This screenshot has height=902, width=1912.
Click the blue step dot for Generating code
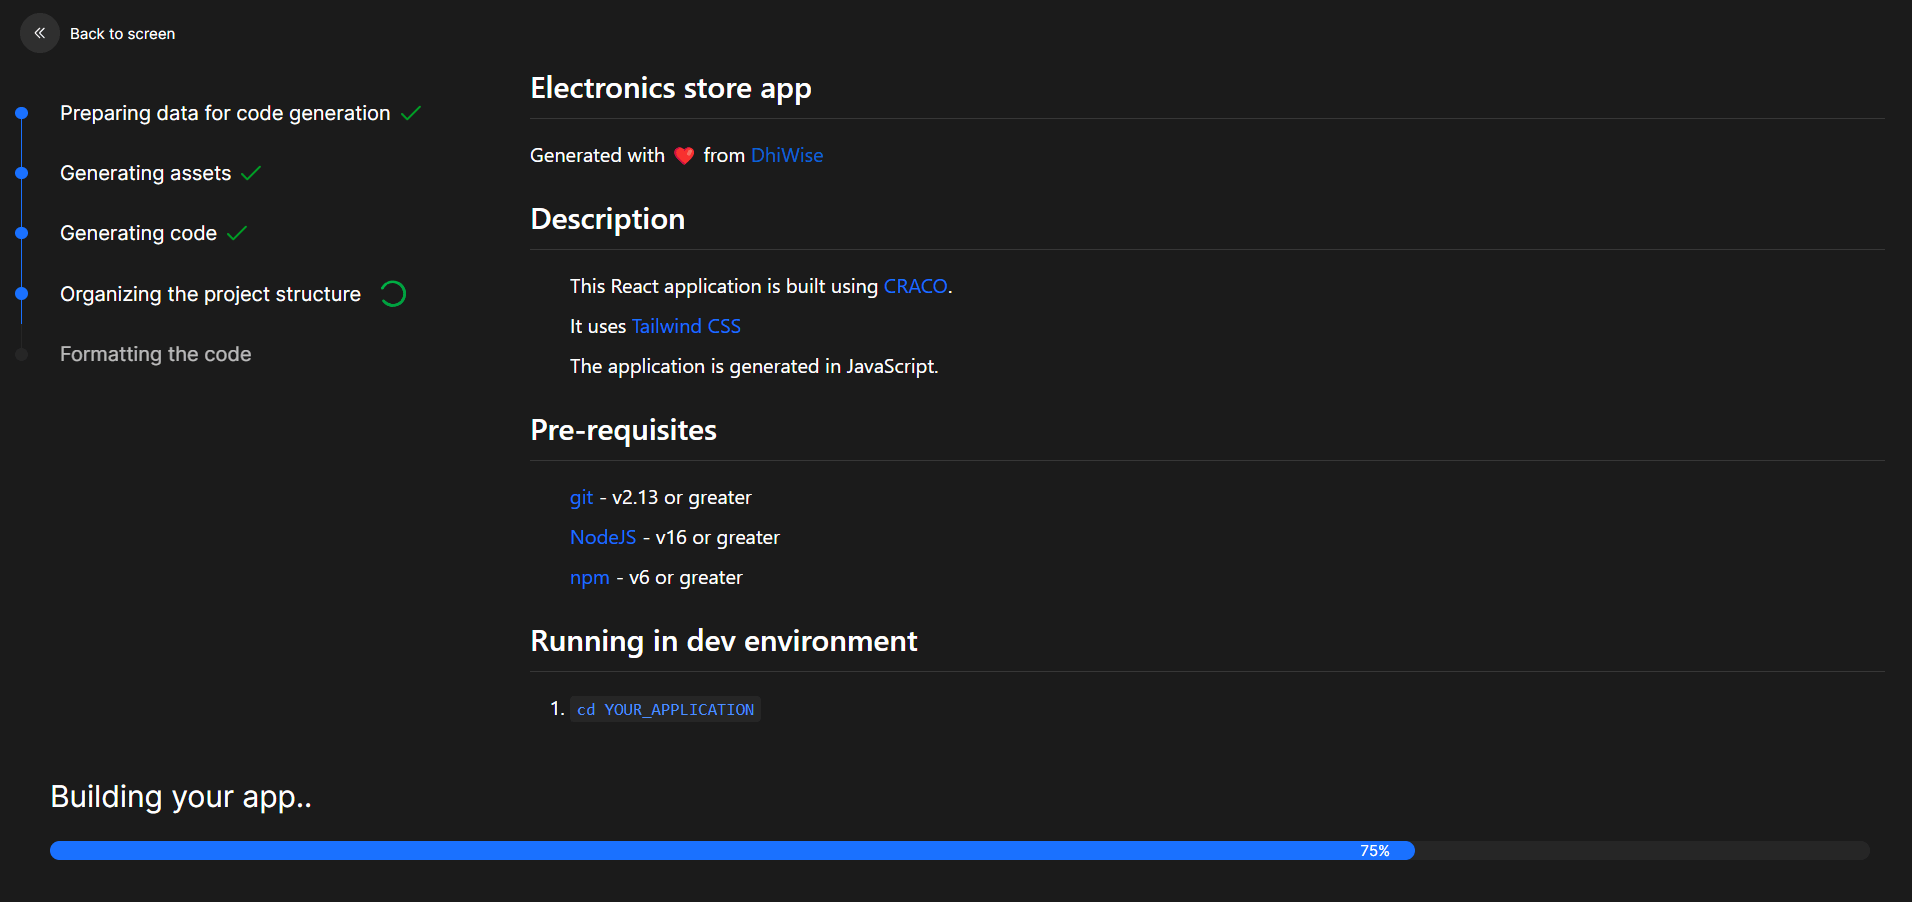21,233
